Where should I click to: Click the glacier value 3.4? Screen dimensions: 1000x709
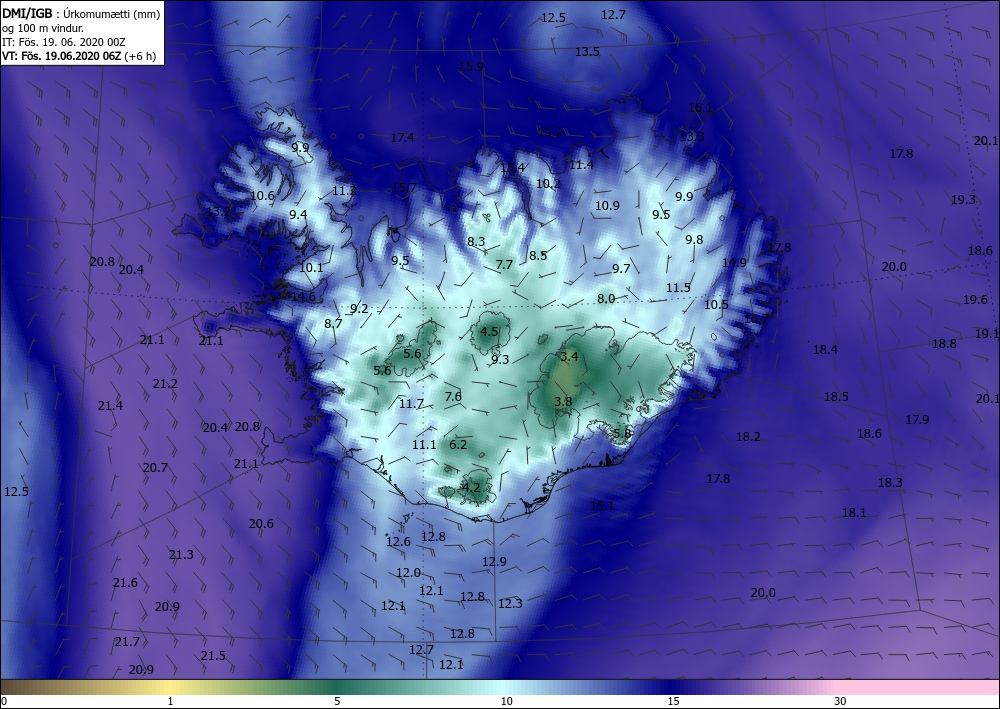point(569,356)
